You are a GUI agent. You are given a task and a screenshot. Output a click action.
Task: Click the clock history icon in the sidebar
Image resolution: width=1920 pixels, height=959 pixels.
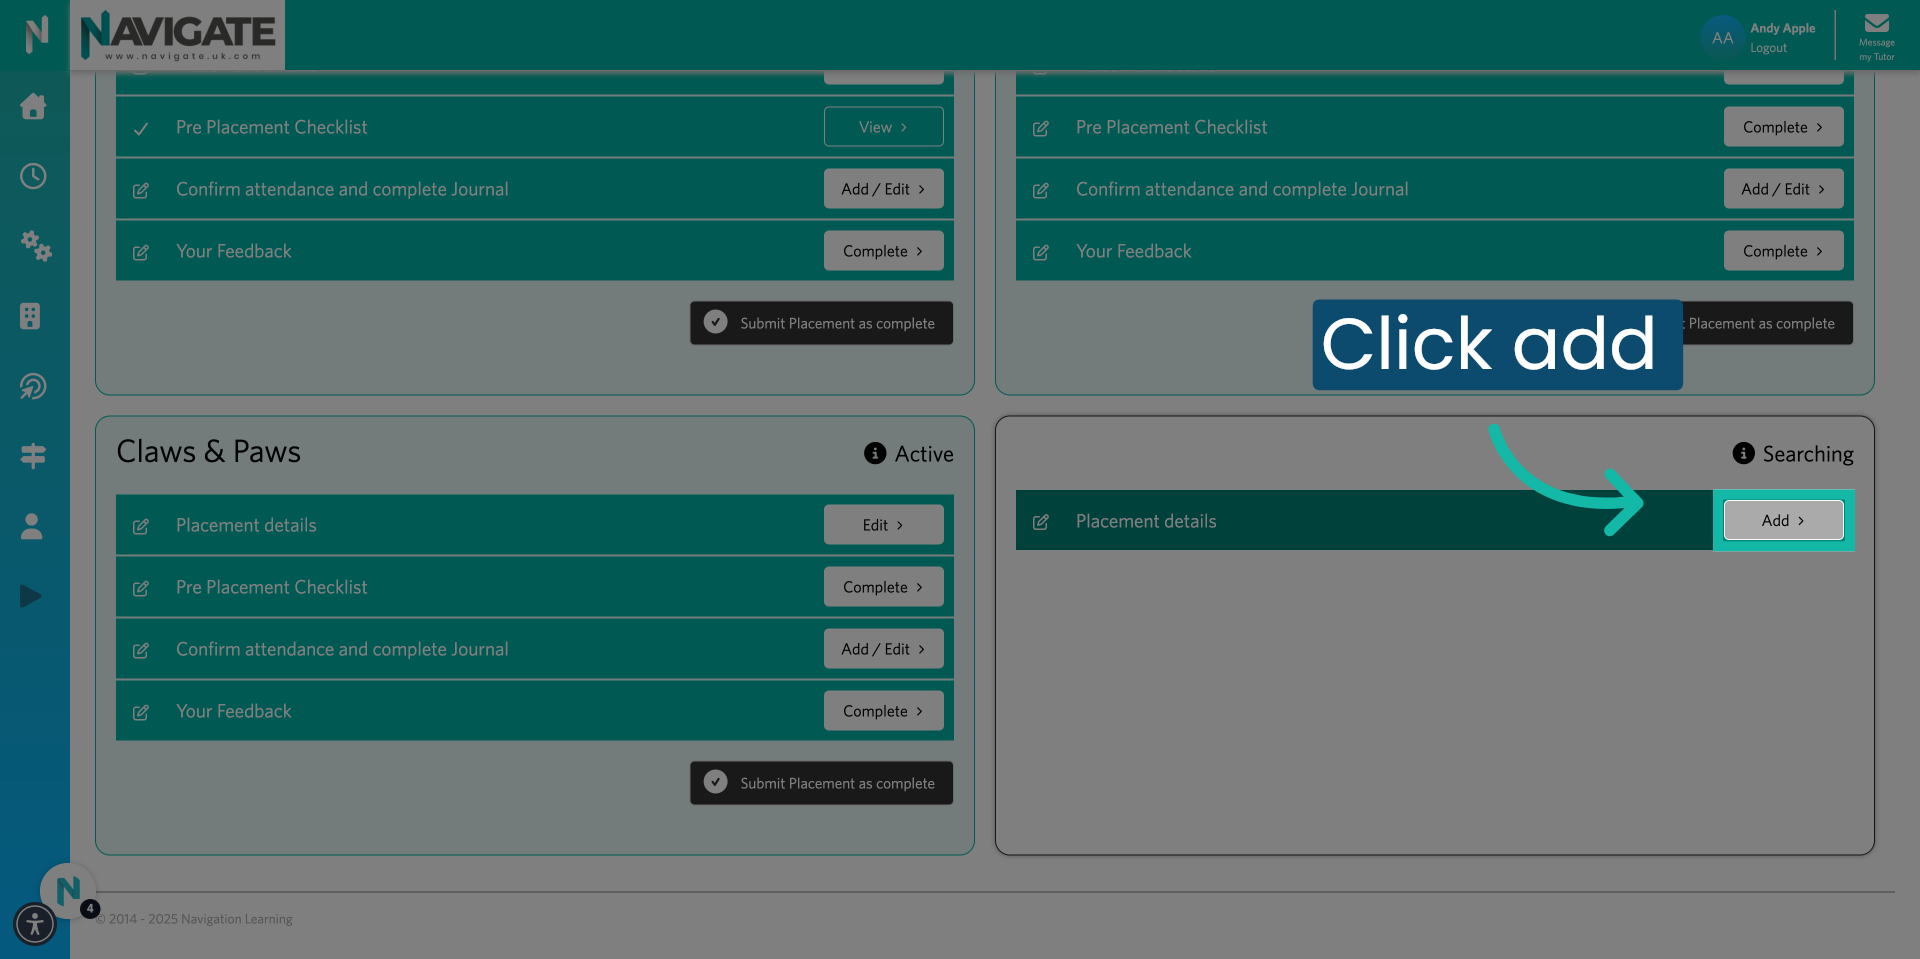pyautogui.click(x=34, y=176)
